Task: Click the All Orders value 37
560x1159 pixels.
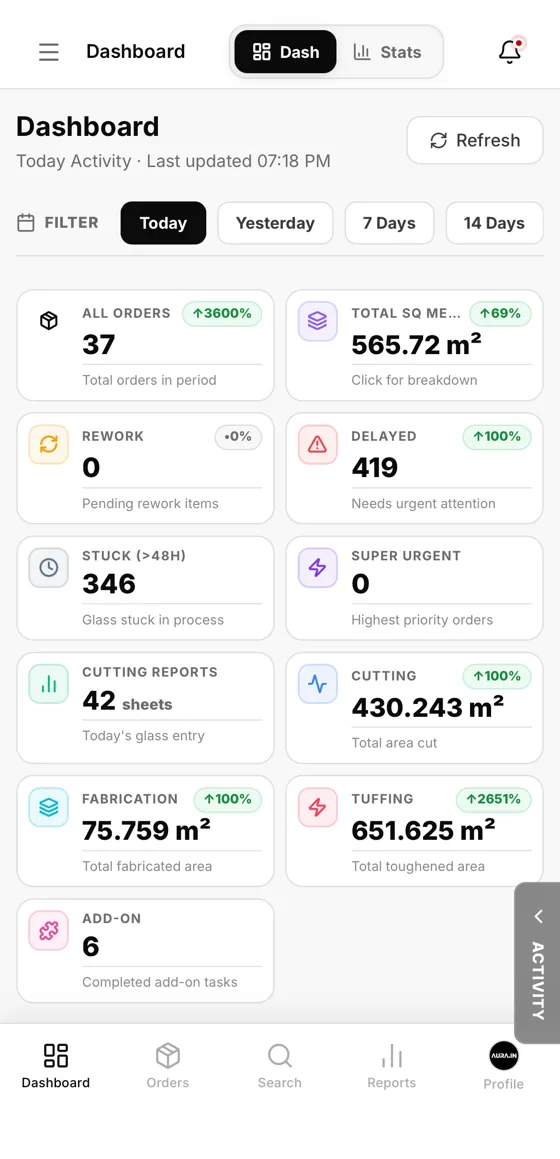Action: click(99, 344)
